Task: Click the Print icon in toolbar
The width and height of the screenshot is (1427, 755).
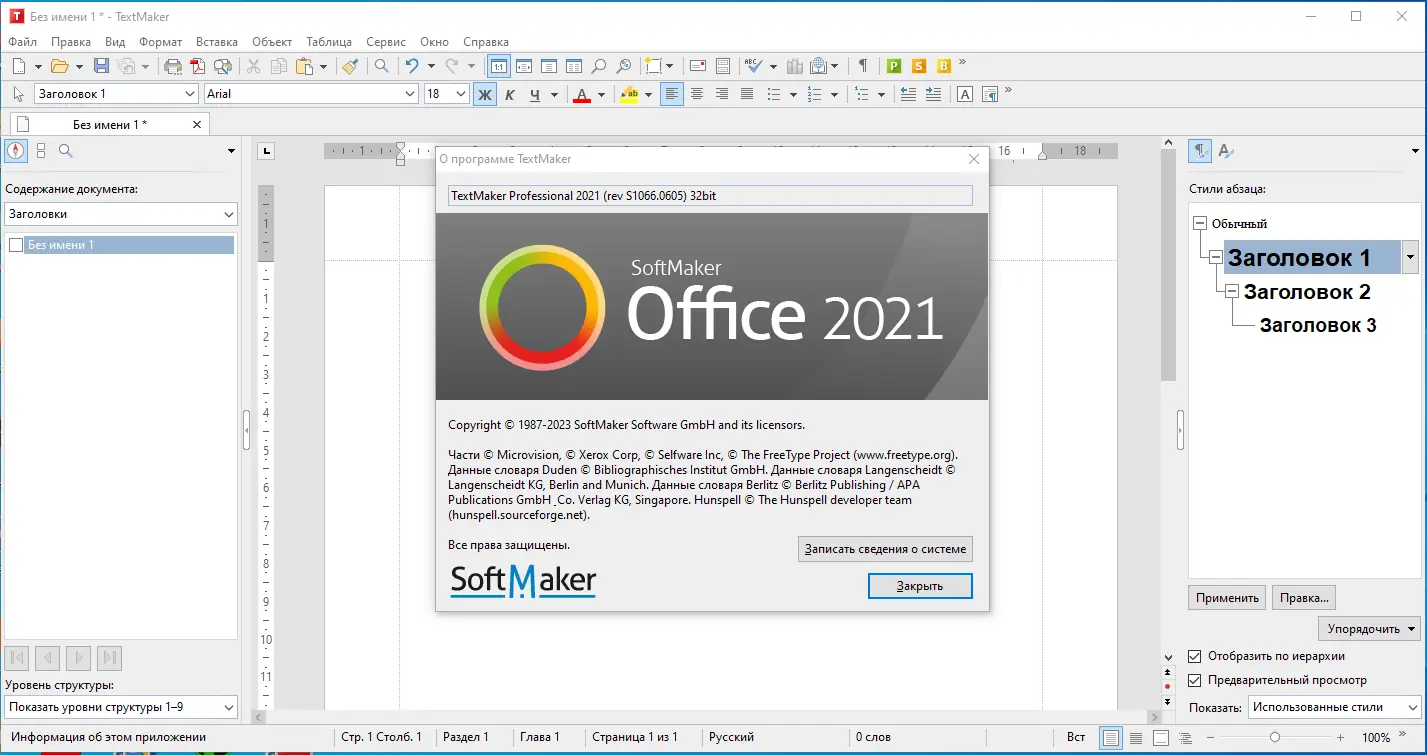Action: pyautogui.click(x=173, y=66)
